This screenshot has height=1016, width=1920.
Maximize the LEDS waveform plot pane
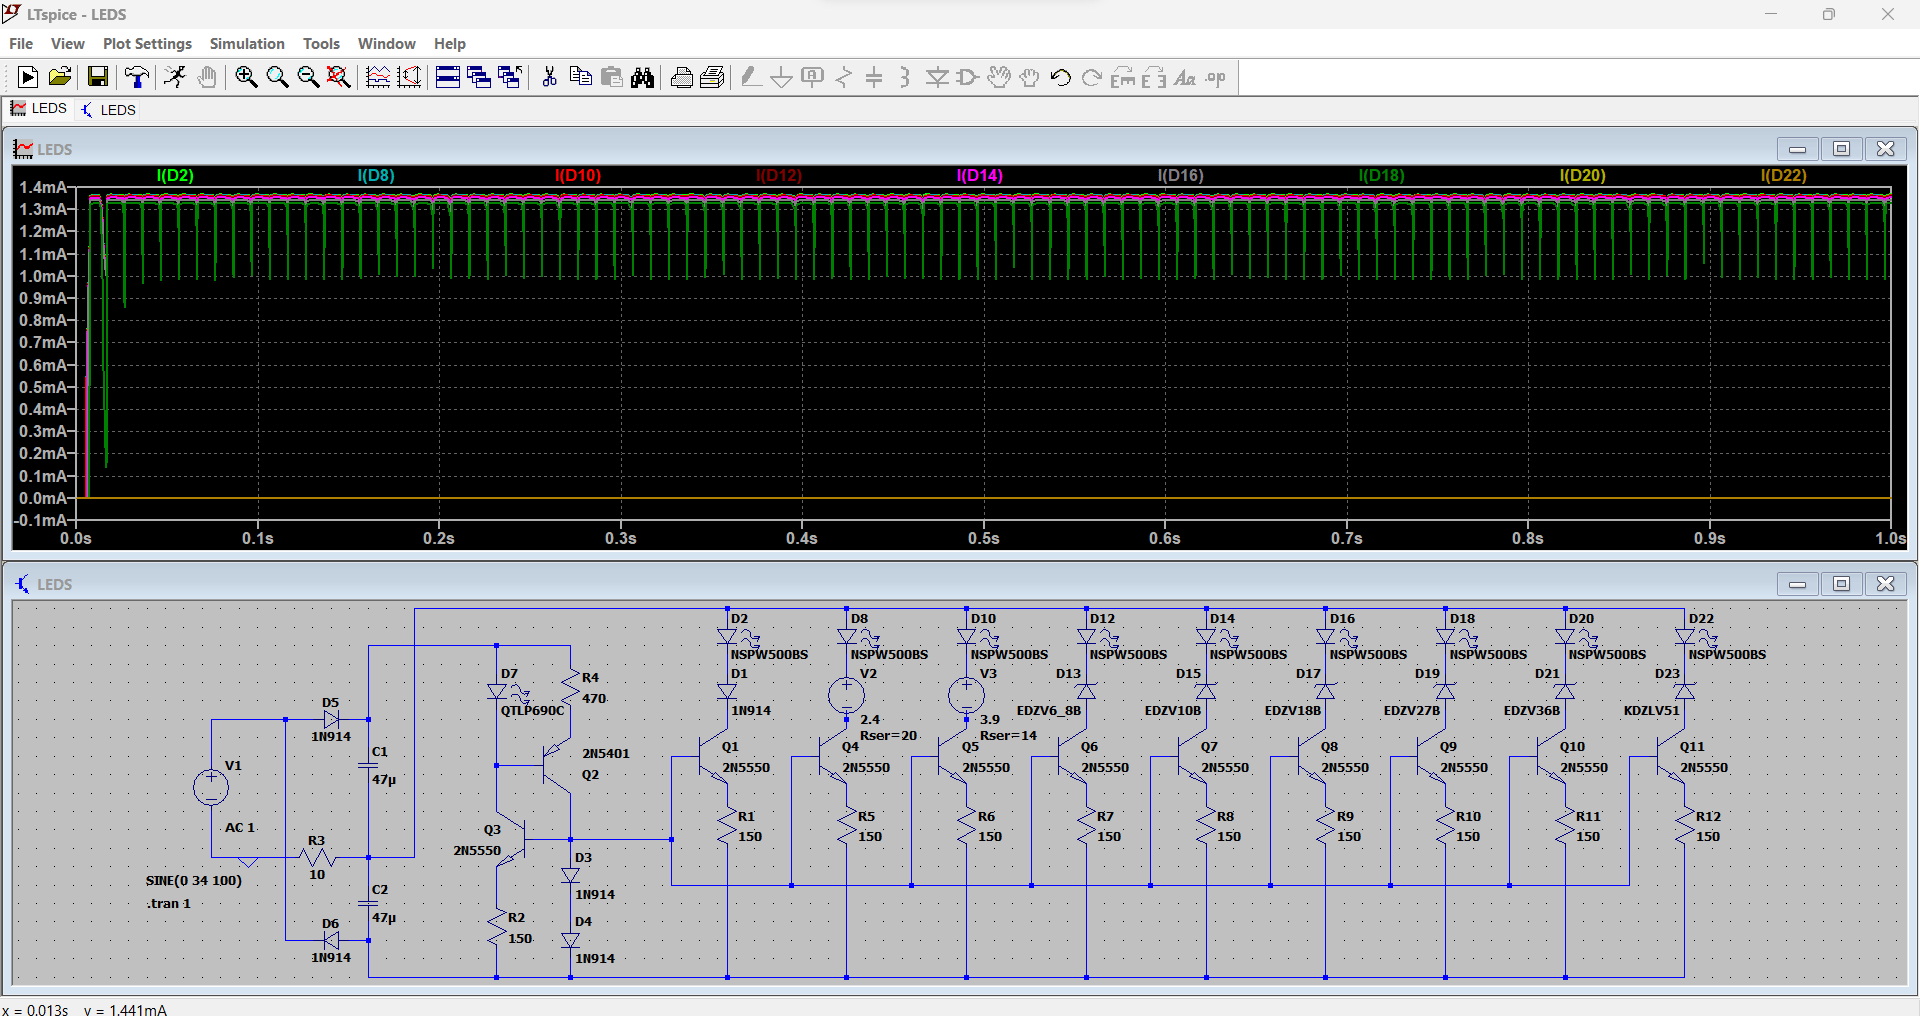(1841, 149)
